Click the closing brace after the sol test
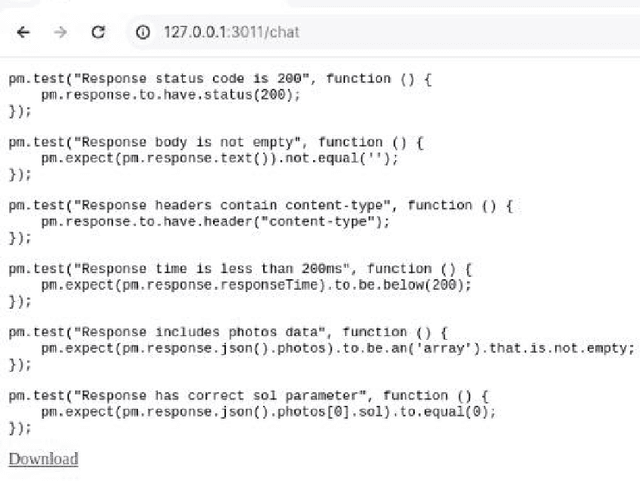The height and width of the screenshot is (481, 640). (x=20, y=427)
